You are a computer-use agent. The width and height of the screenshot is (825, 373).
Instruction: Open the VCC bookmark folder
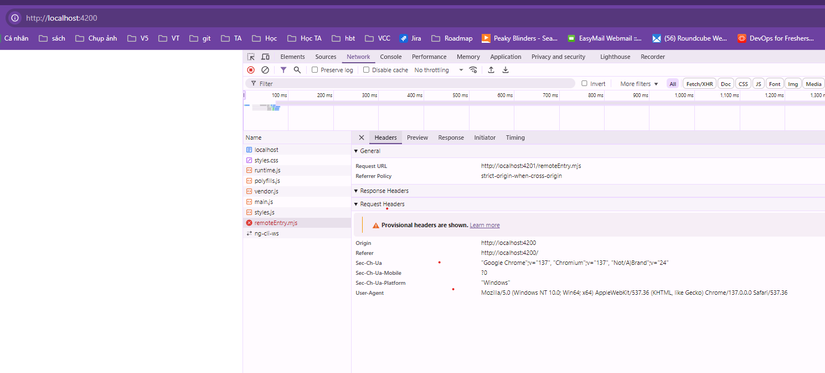click(377, 38)
